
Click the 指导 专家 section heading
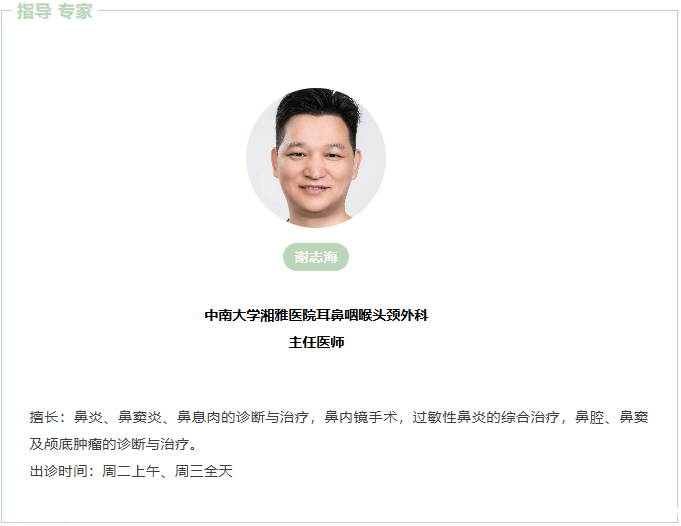[x=55, y=11]
